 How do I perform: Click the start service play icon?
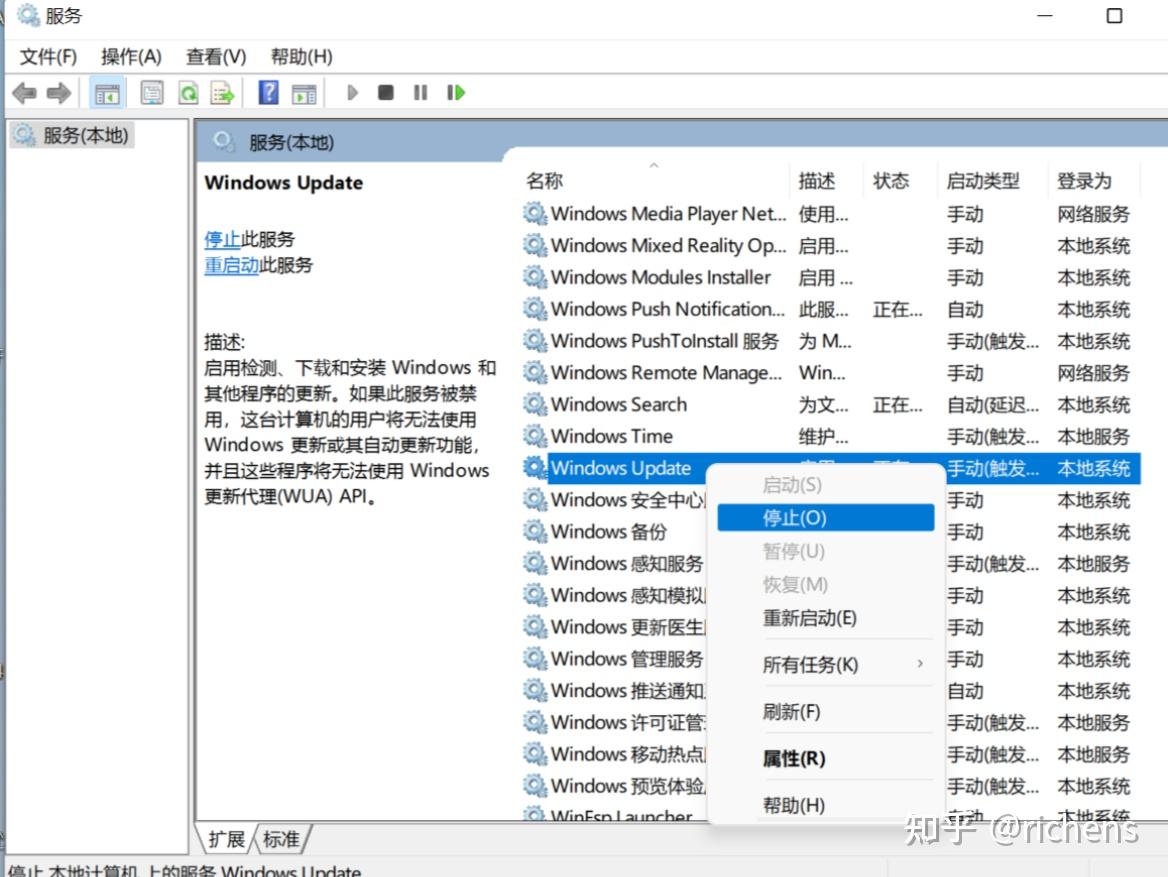[352, 92]
